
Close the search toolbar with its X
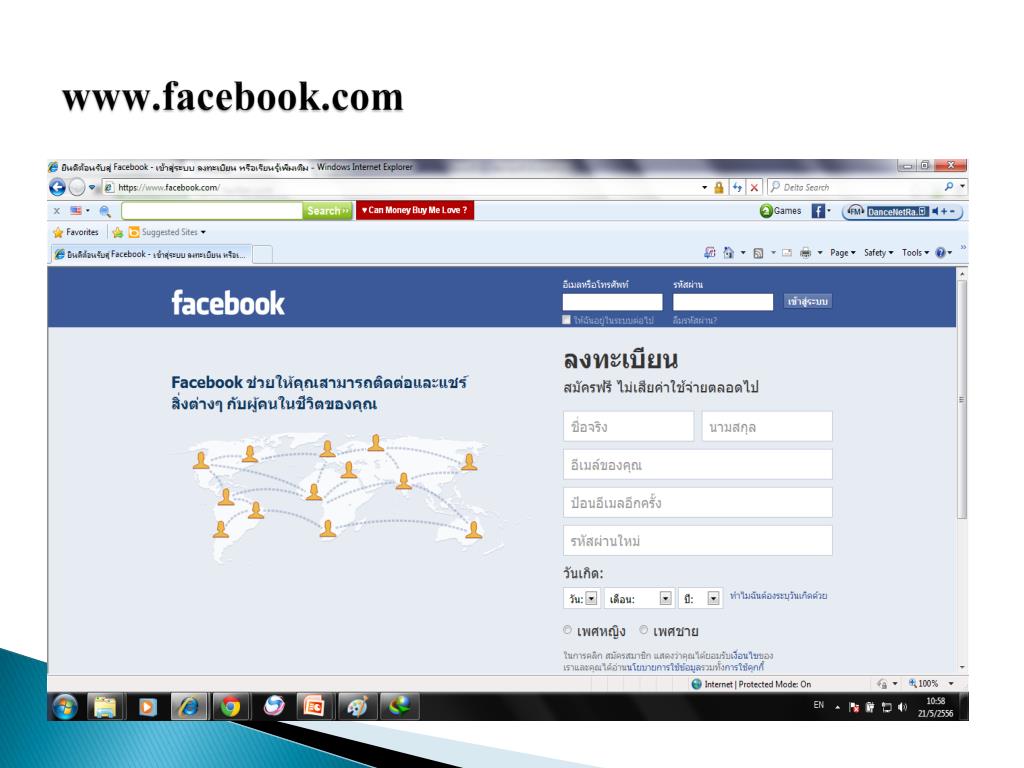click(57, 211)
